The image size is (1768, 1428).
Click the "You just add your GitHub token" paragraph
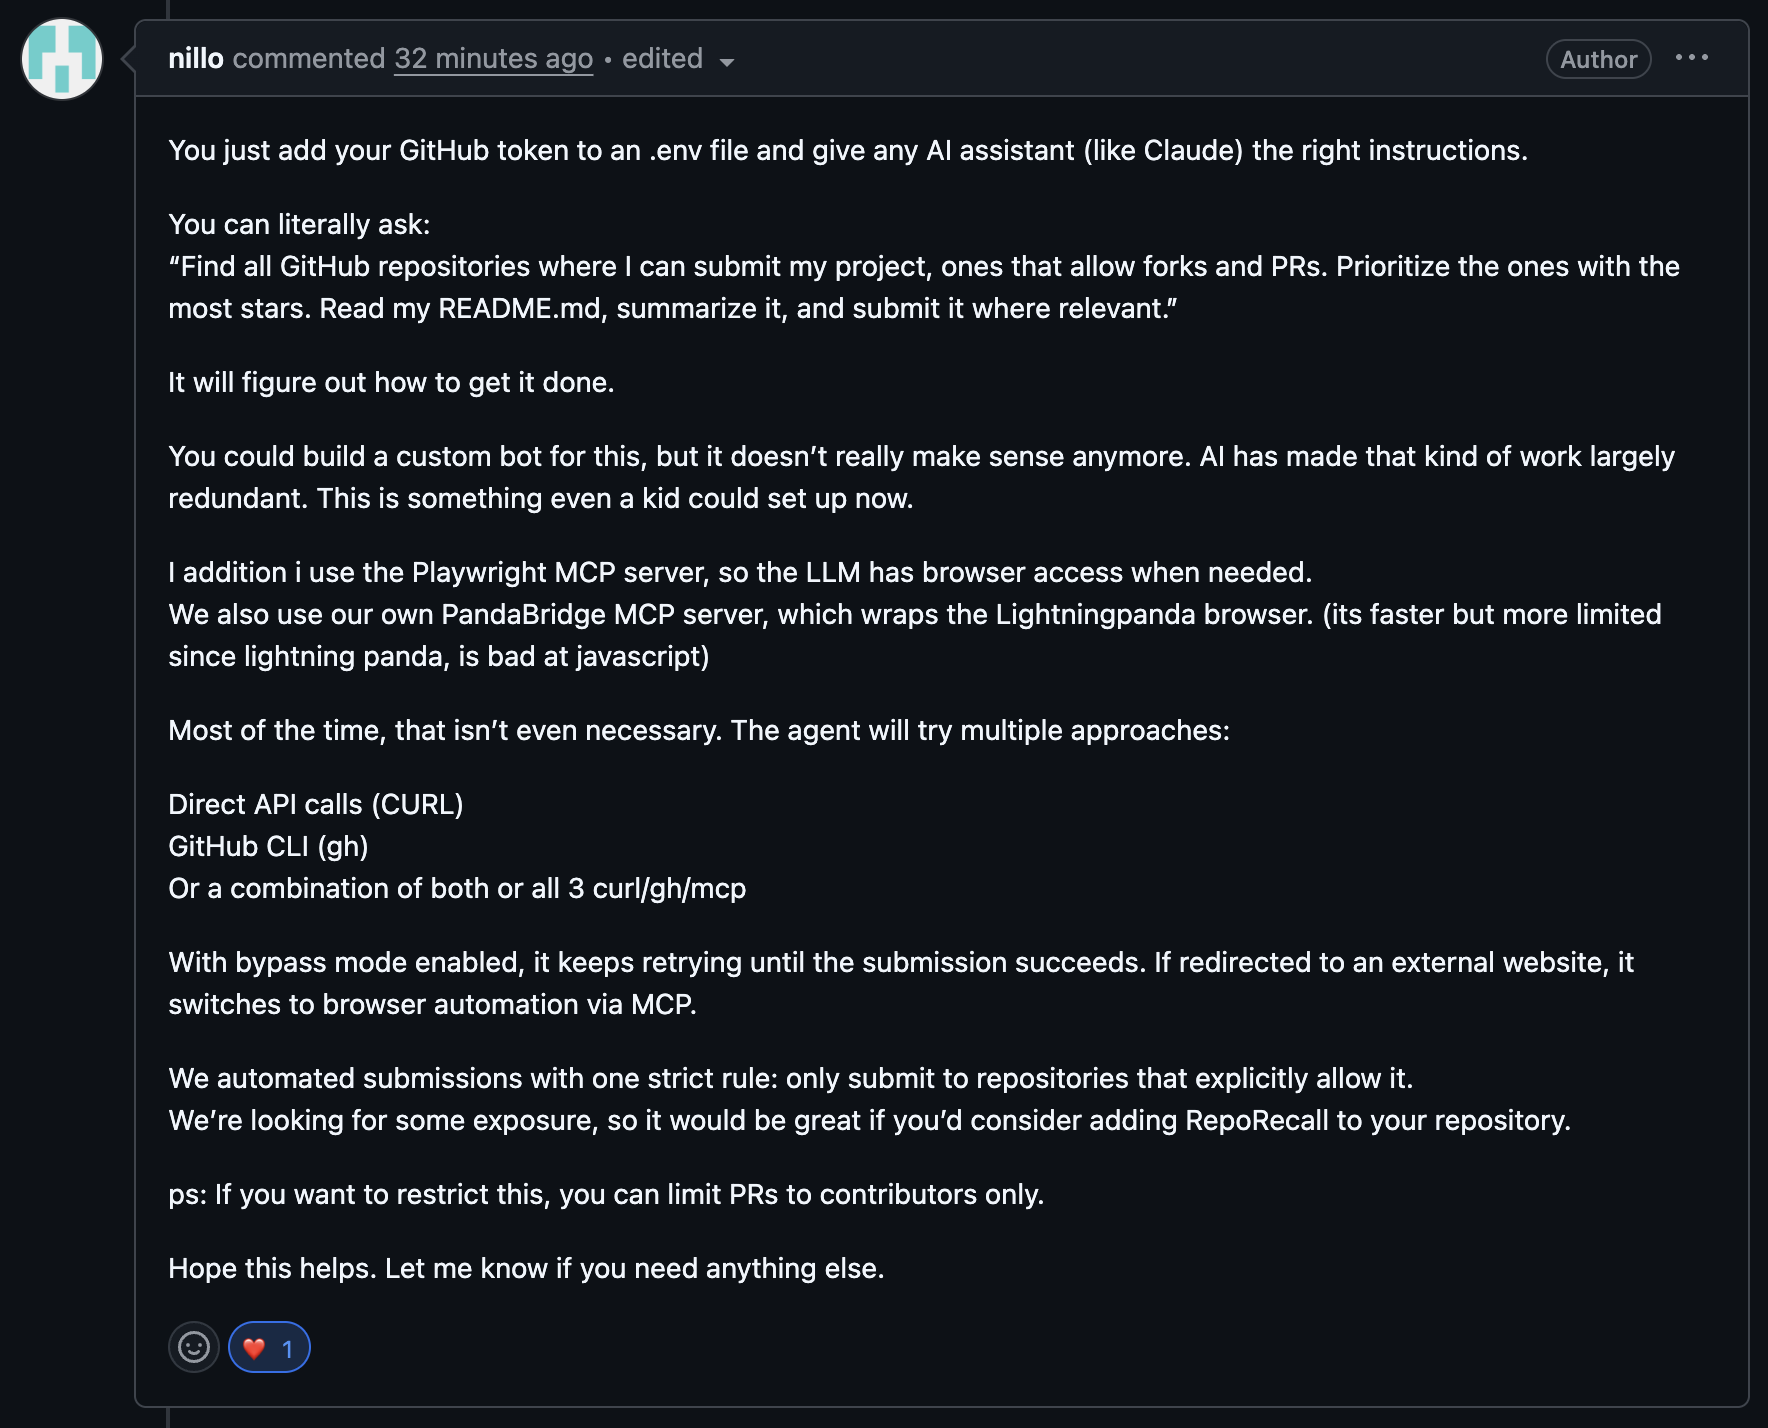[x=847, y=150]
